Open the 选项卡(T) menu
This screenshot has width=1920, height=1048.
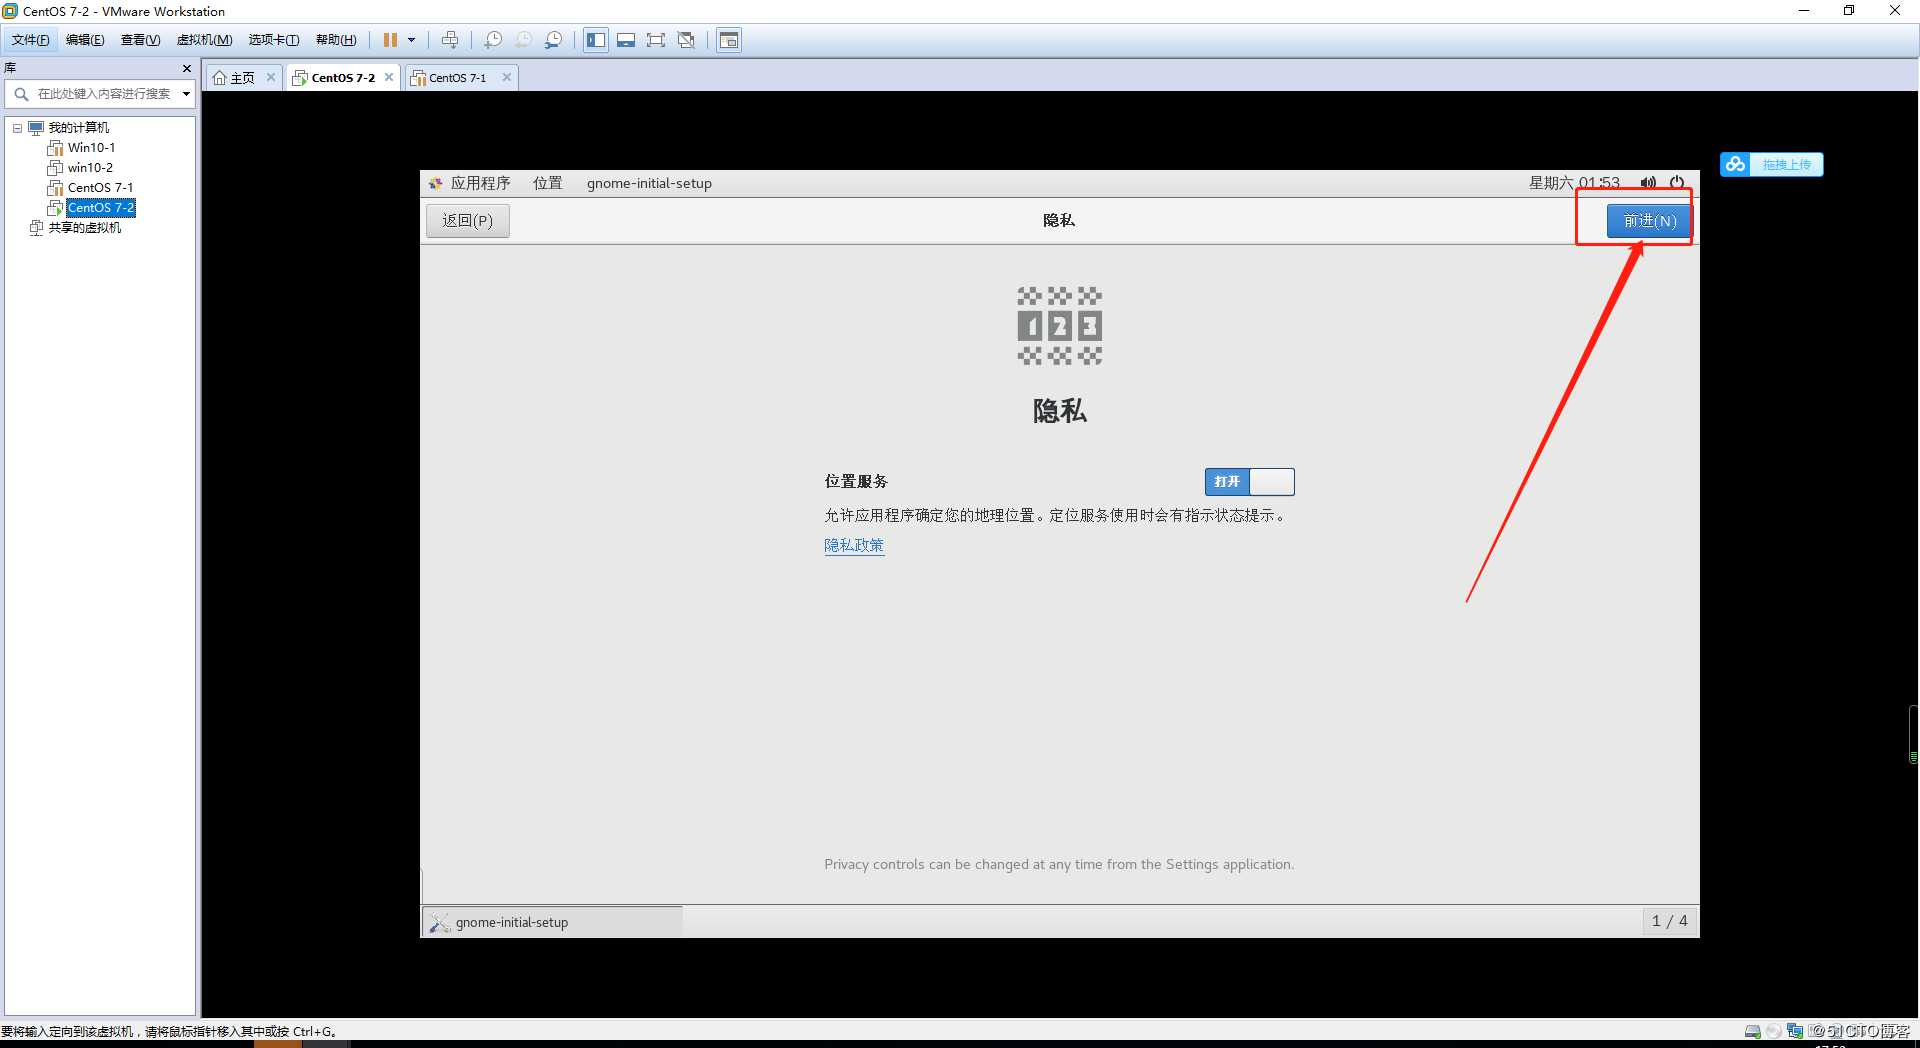pyautogui.click(x=274, y=40)
